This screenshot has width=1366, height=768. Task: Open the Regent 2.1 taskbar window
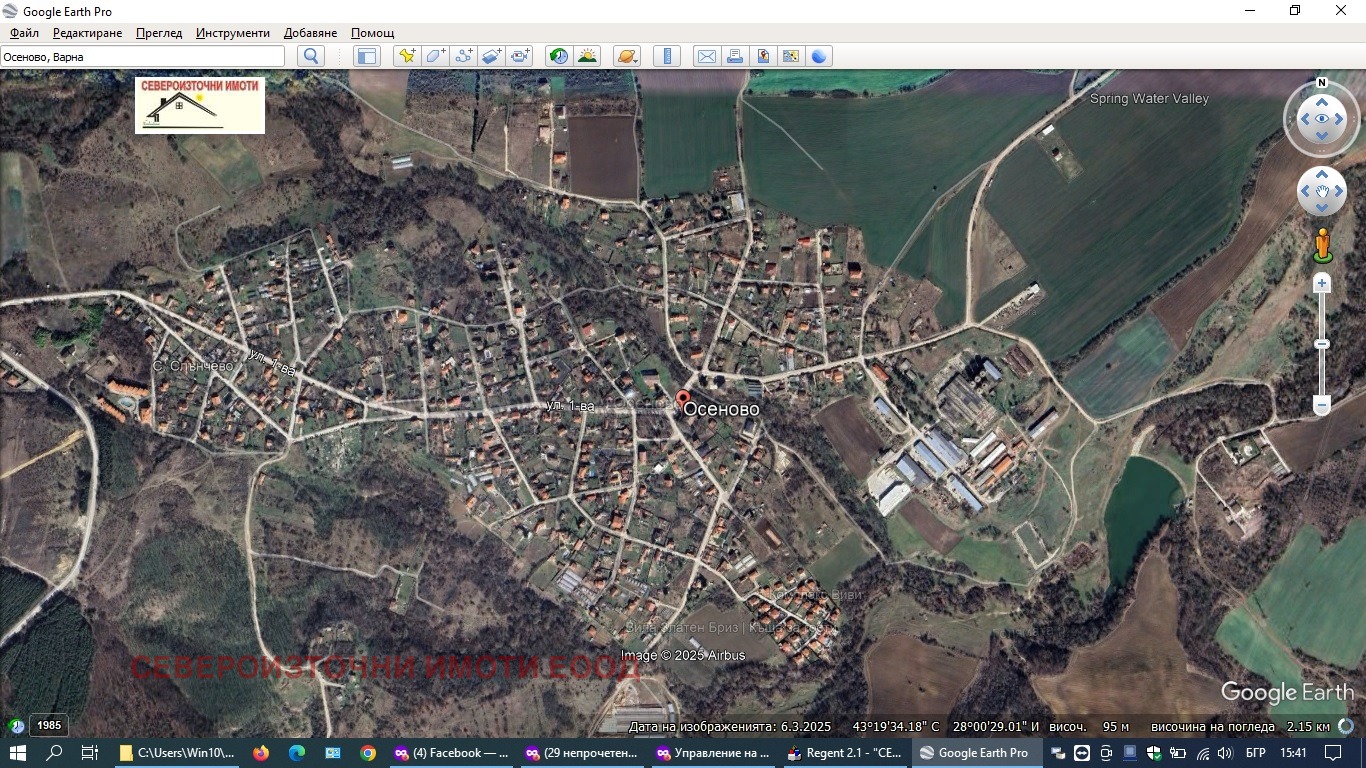coord(846,753)
